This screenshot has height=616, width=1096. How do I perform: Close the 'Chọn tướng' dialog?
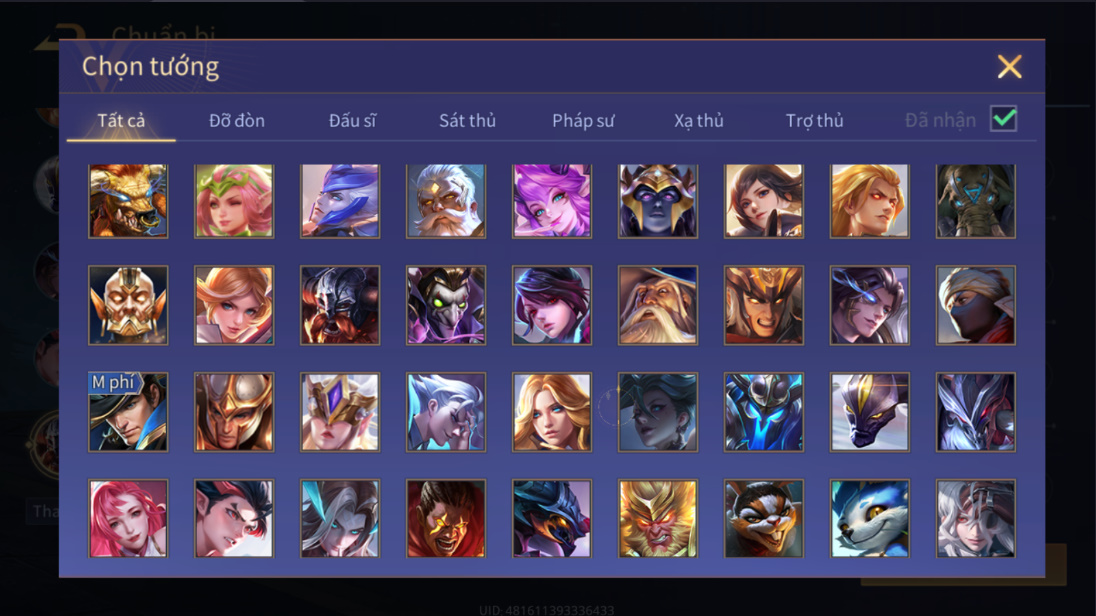click(1009, 66)
